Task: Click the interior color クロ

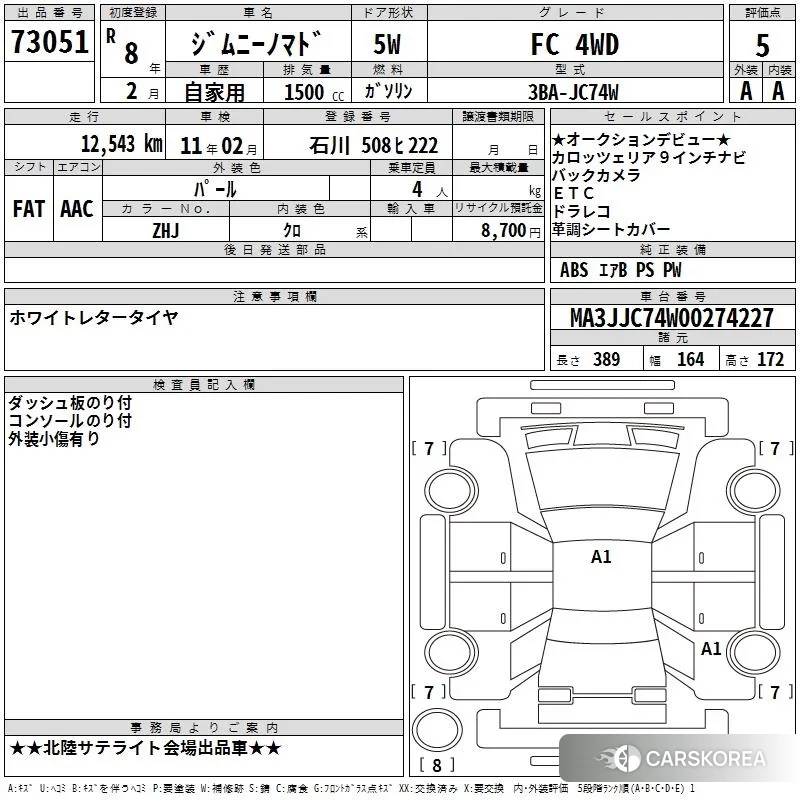Action: [x=292, y=231]
